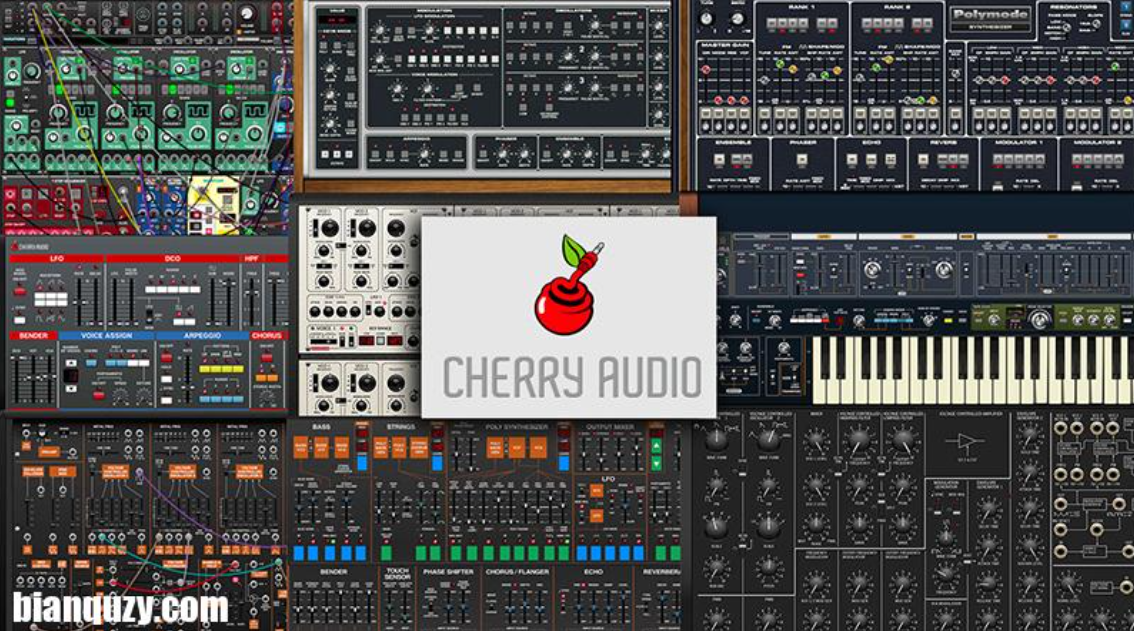This screenshot has width=1134, height=631.
Task: Click the first blue Arpeggio range button
Action: (205, 399)
